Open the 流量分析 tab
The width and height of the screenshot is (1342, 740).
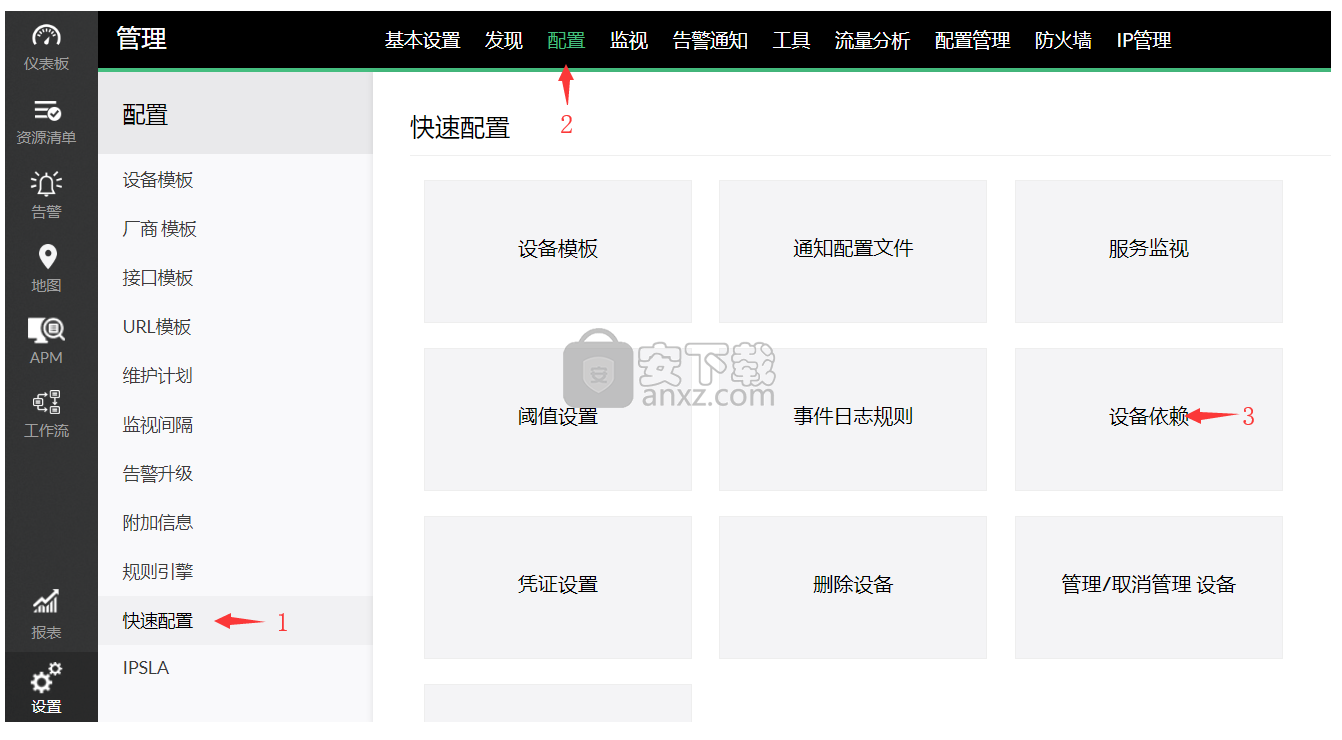click(872, 41)
